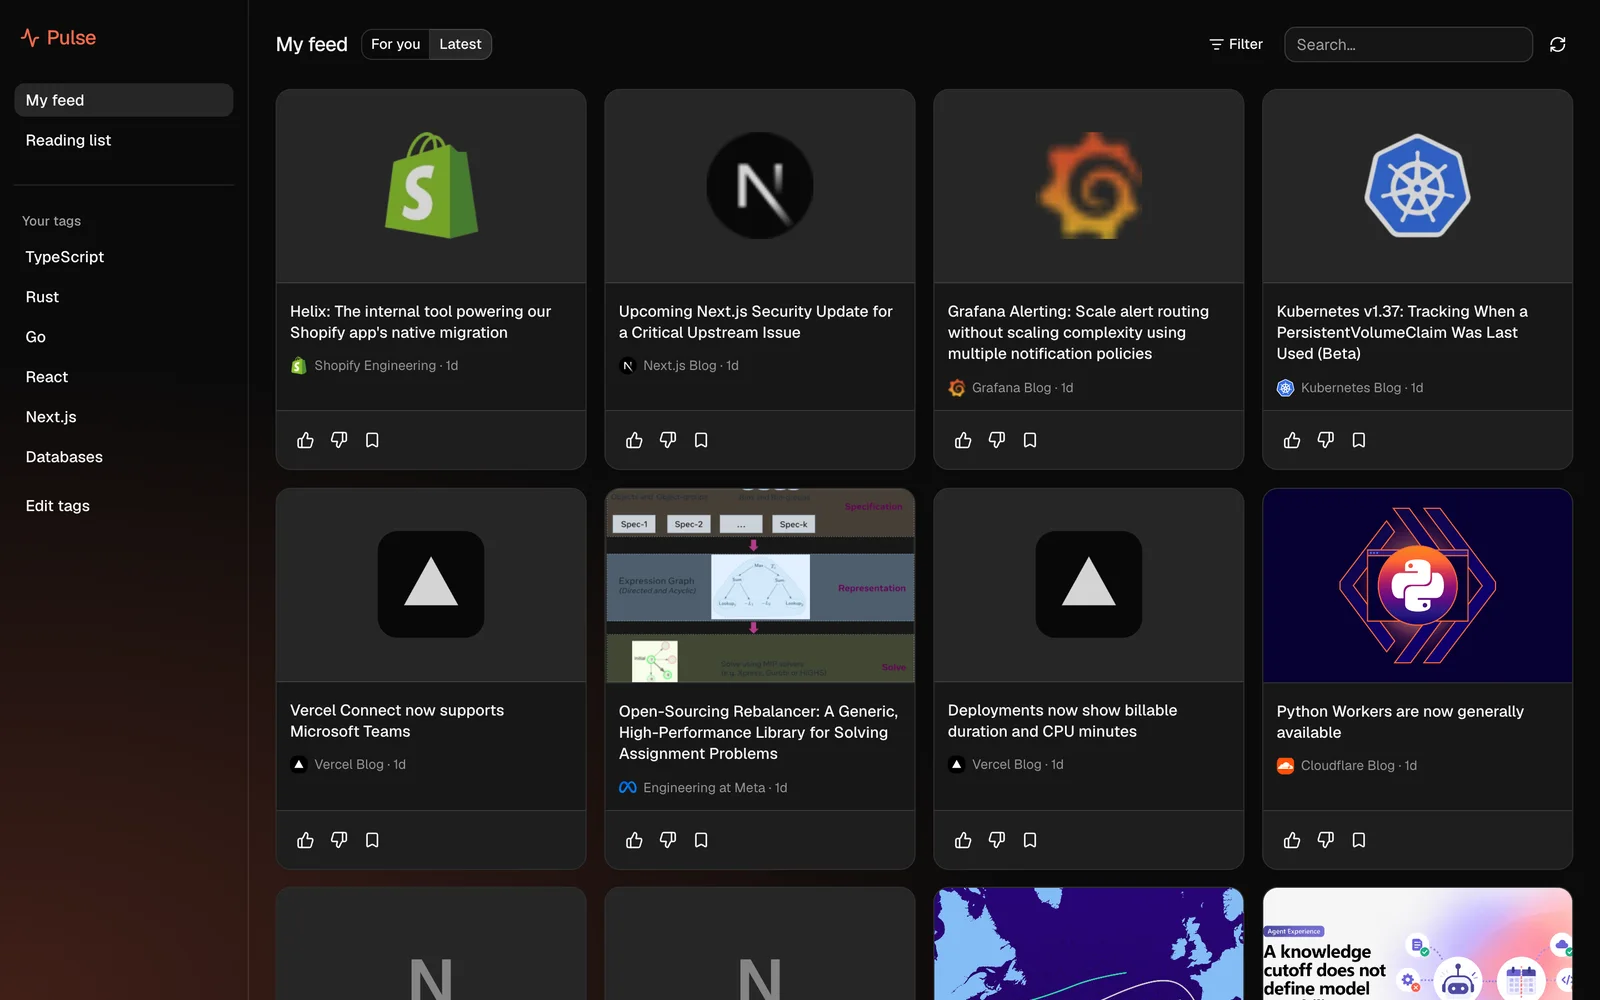Downvote the Kubernetes v1.37 article
This screenshot has width=1600, height=1000.
click(1326, 440)
